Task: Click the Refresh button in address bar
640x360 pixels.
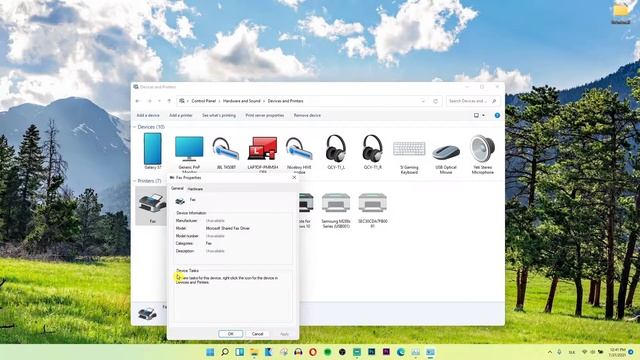Action: 436,101
